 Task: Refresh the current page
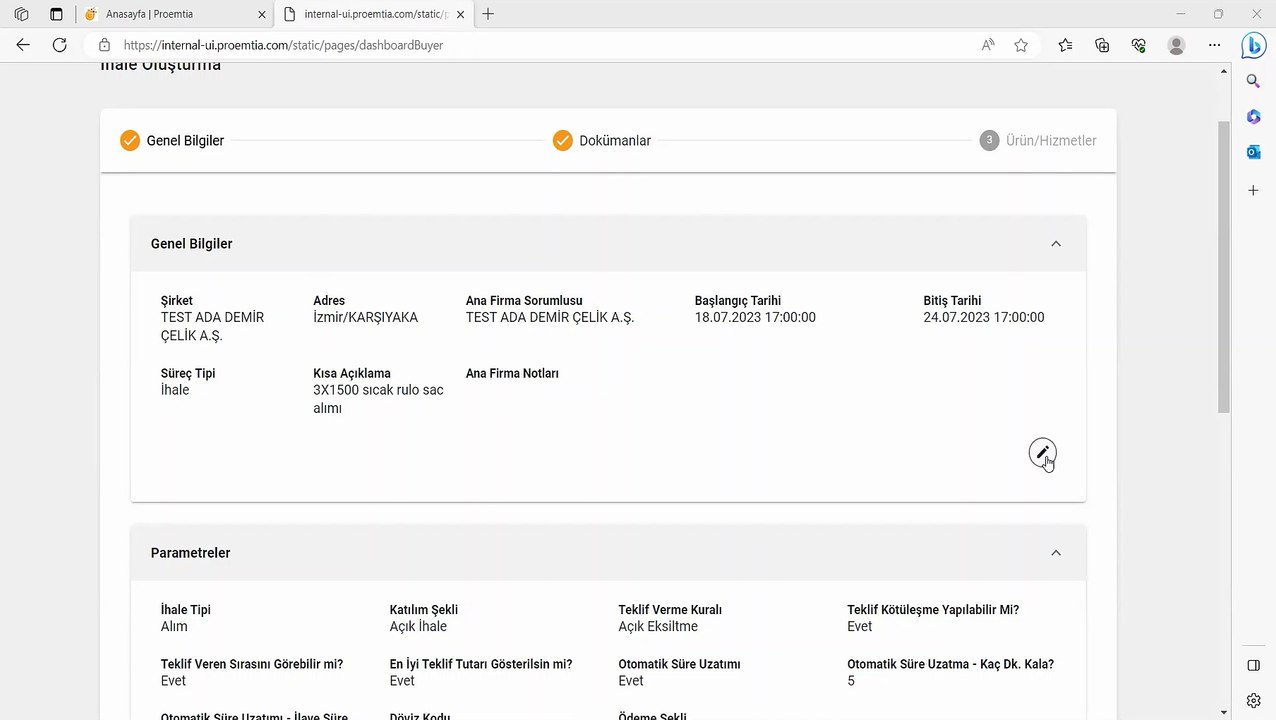click(59, 45)
